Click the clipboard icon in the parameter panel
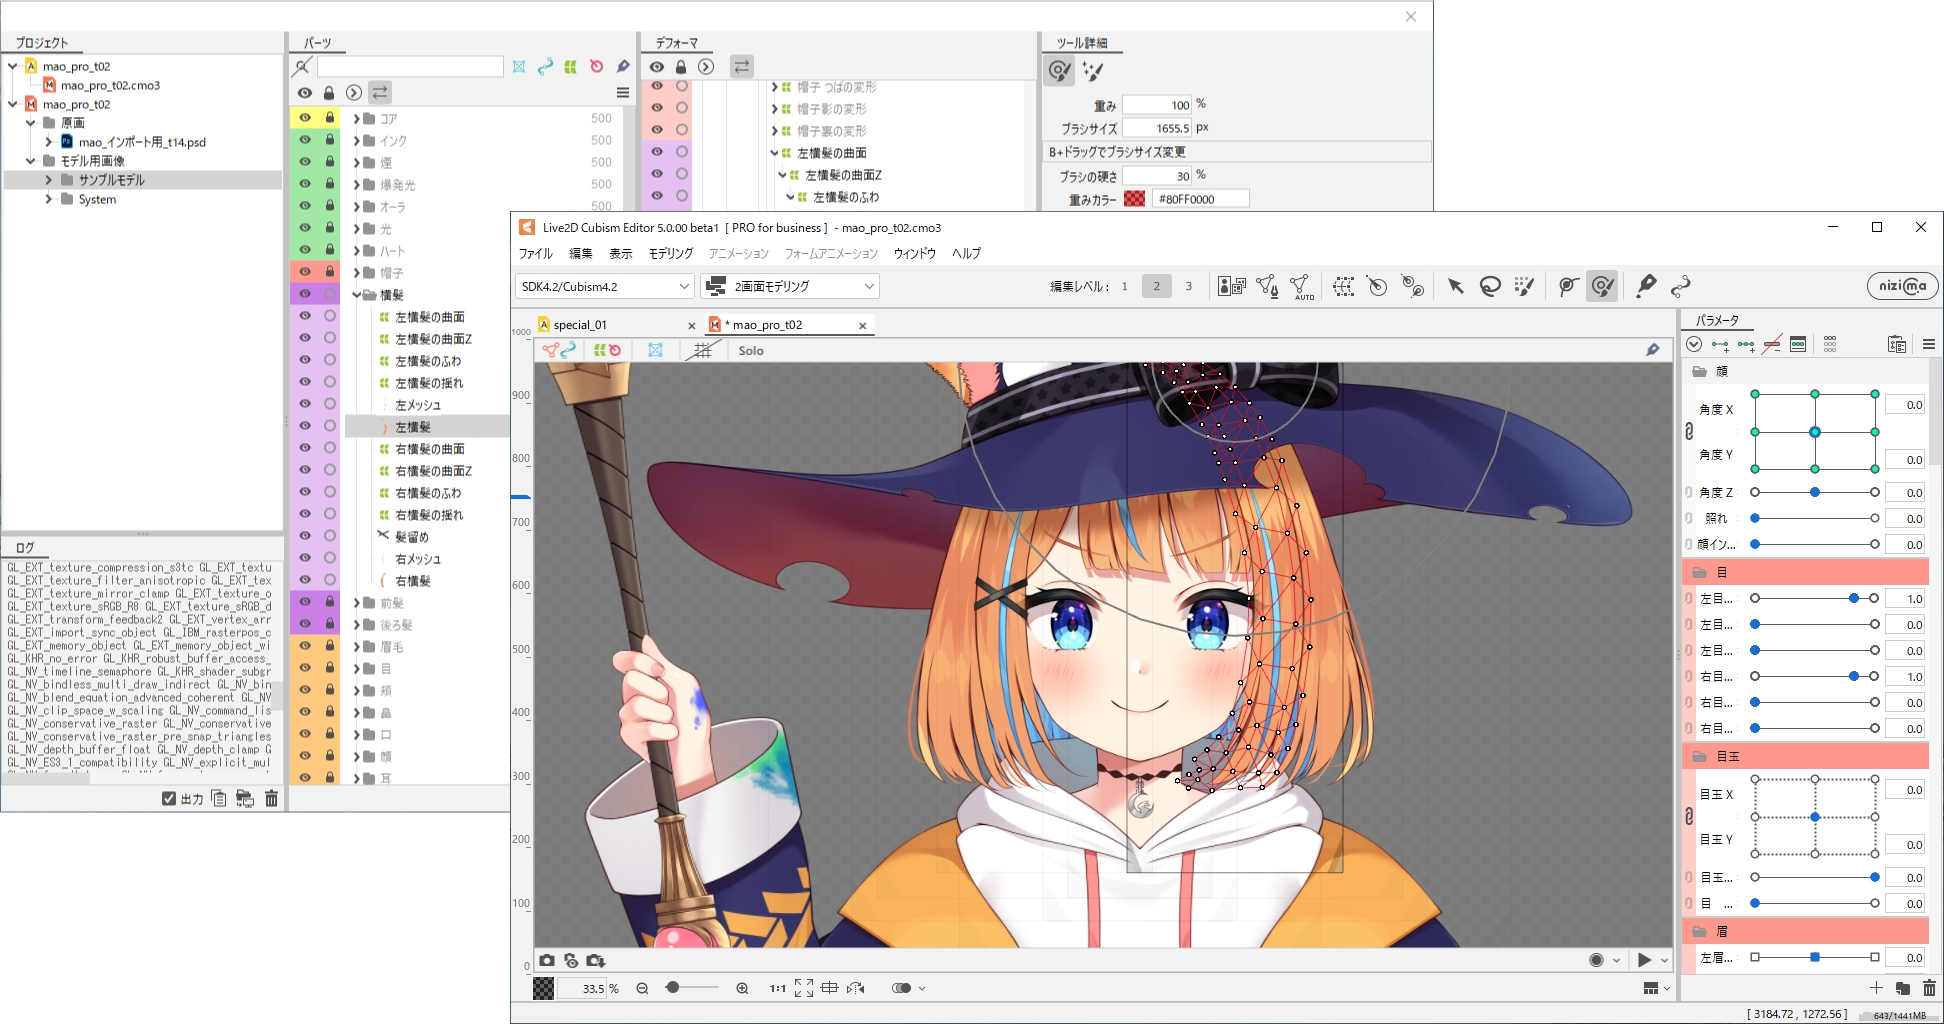 1896,344
